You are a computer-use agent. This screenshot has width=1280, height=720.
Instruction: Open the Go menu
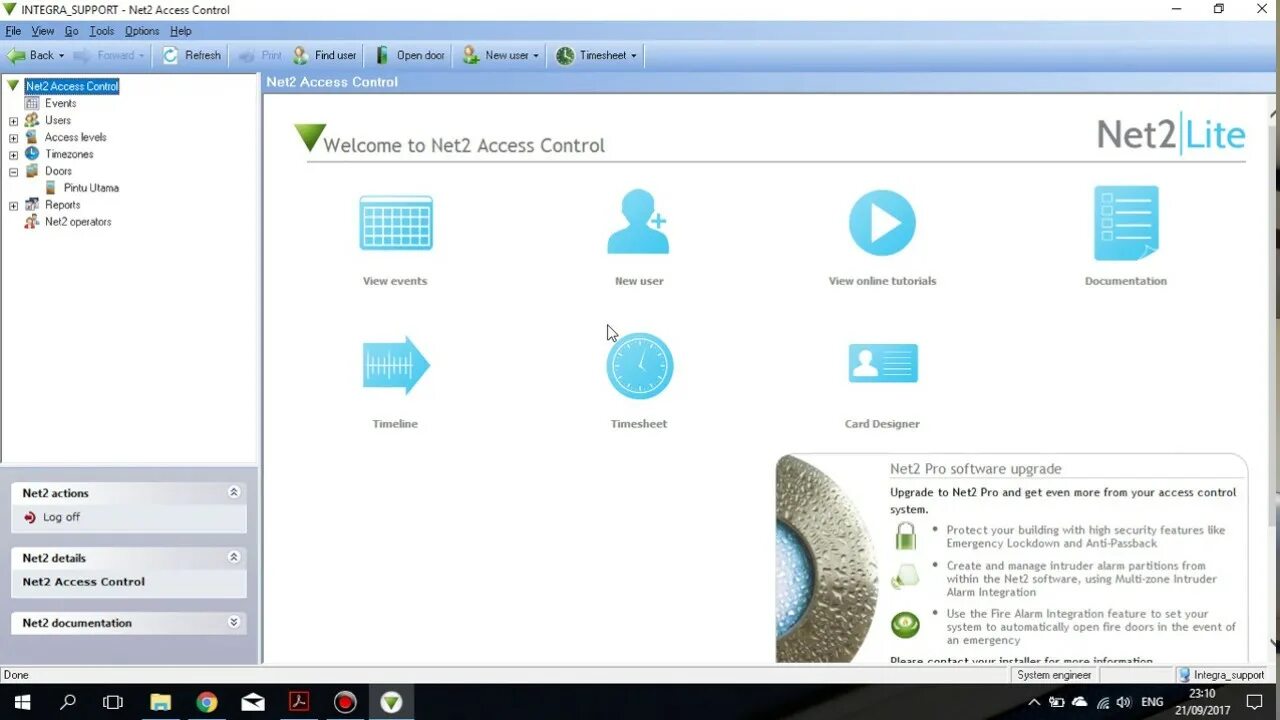click(72, 31)
